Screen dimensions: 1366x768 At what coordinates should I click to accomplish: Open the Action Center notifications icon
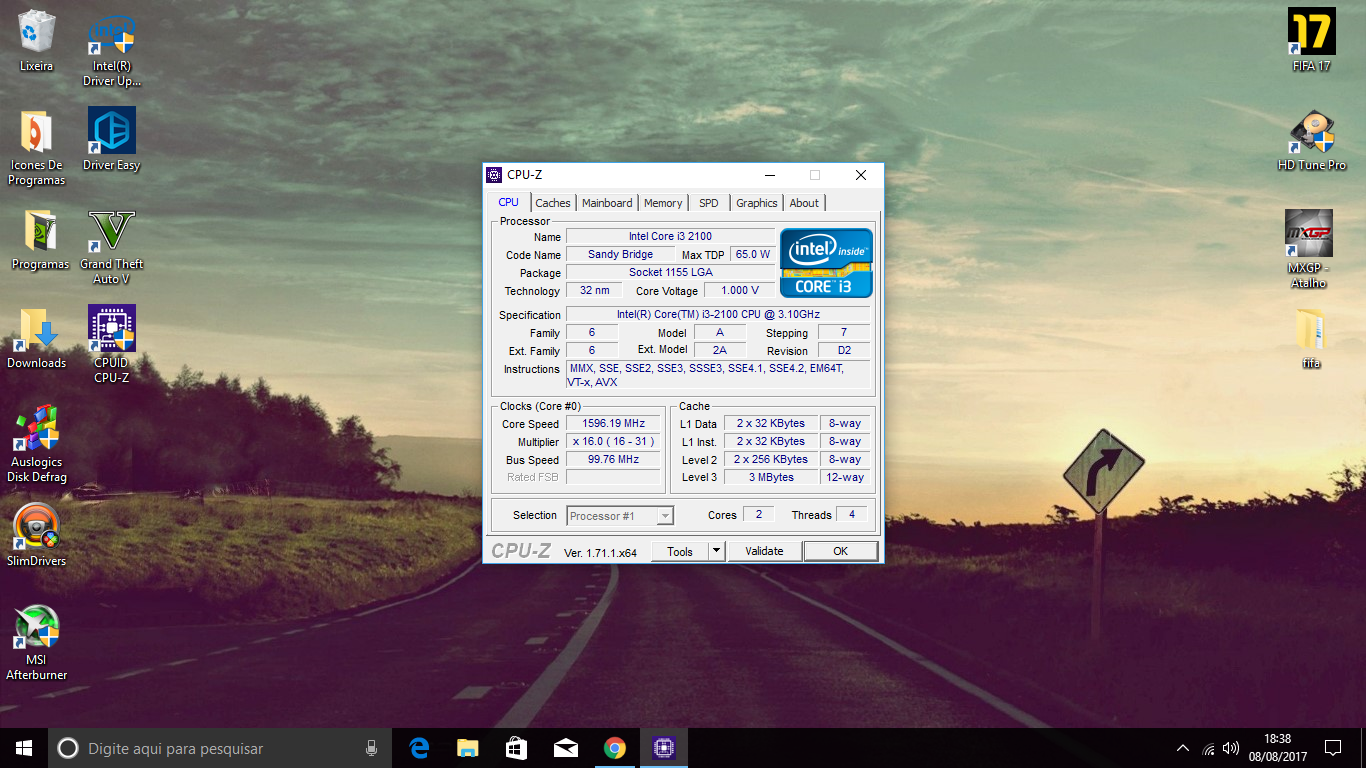(x=1332, y=748)
